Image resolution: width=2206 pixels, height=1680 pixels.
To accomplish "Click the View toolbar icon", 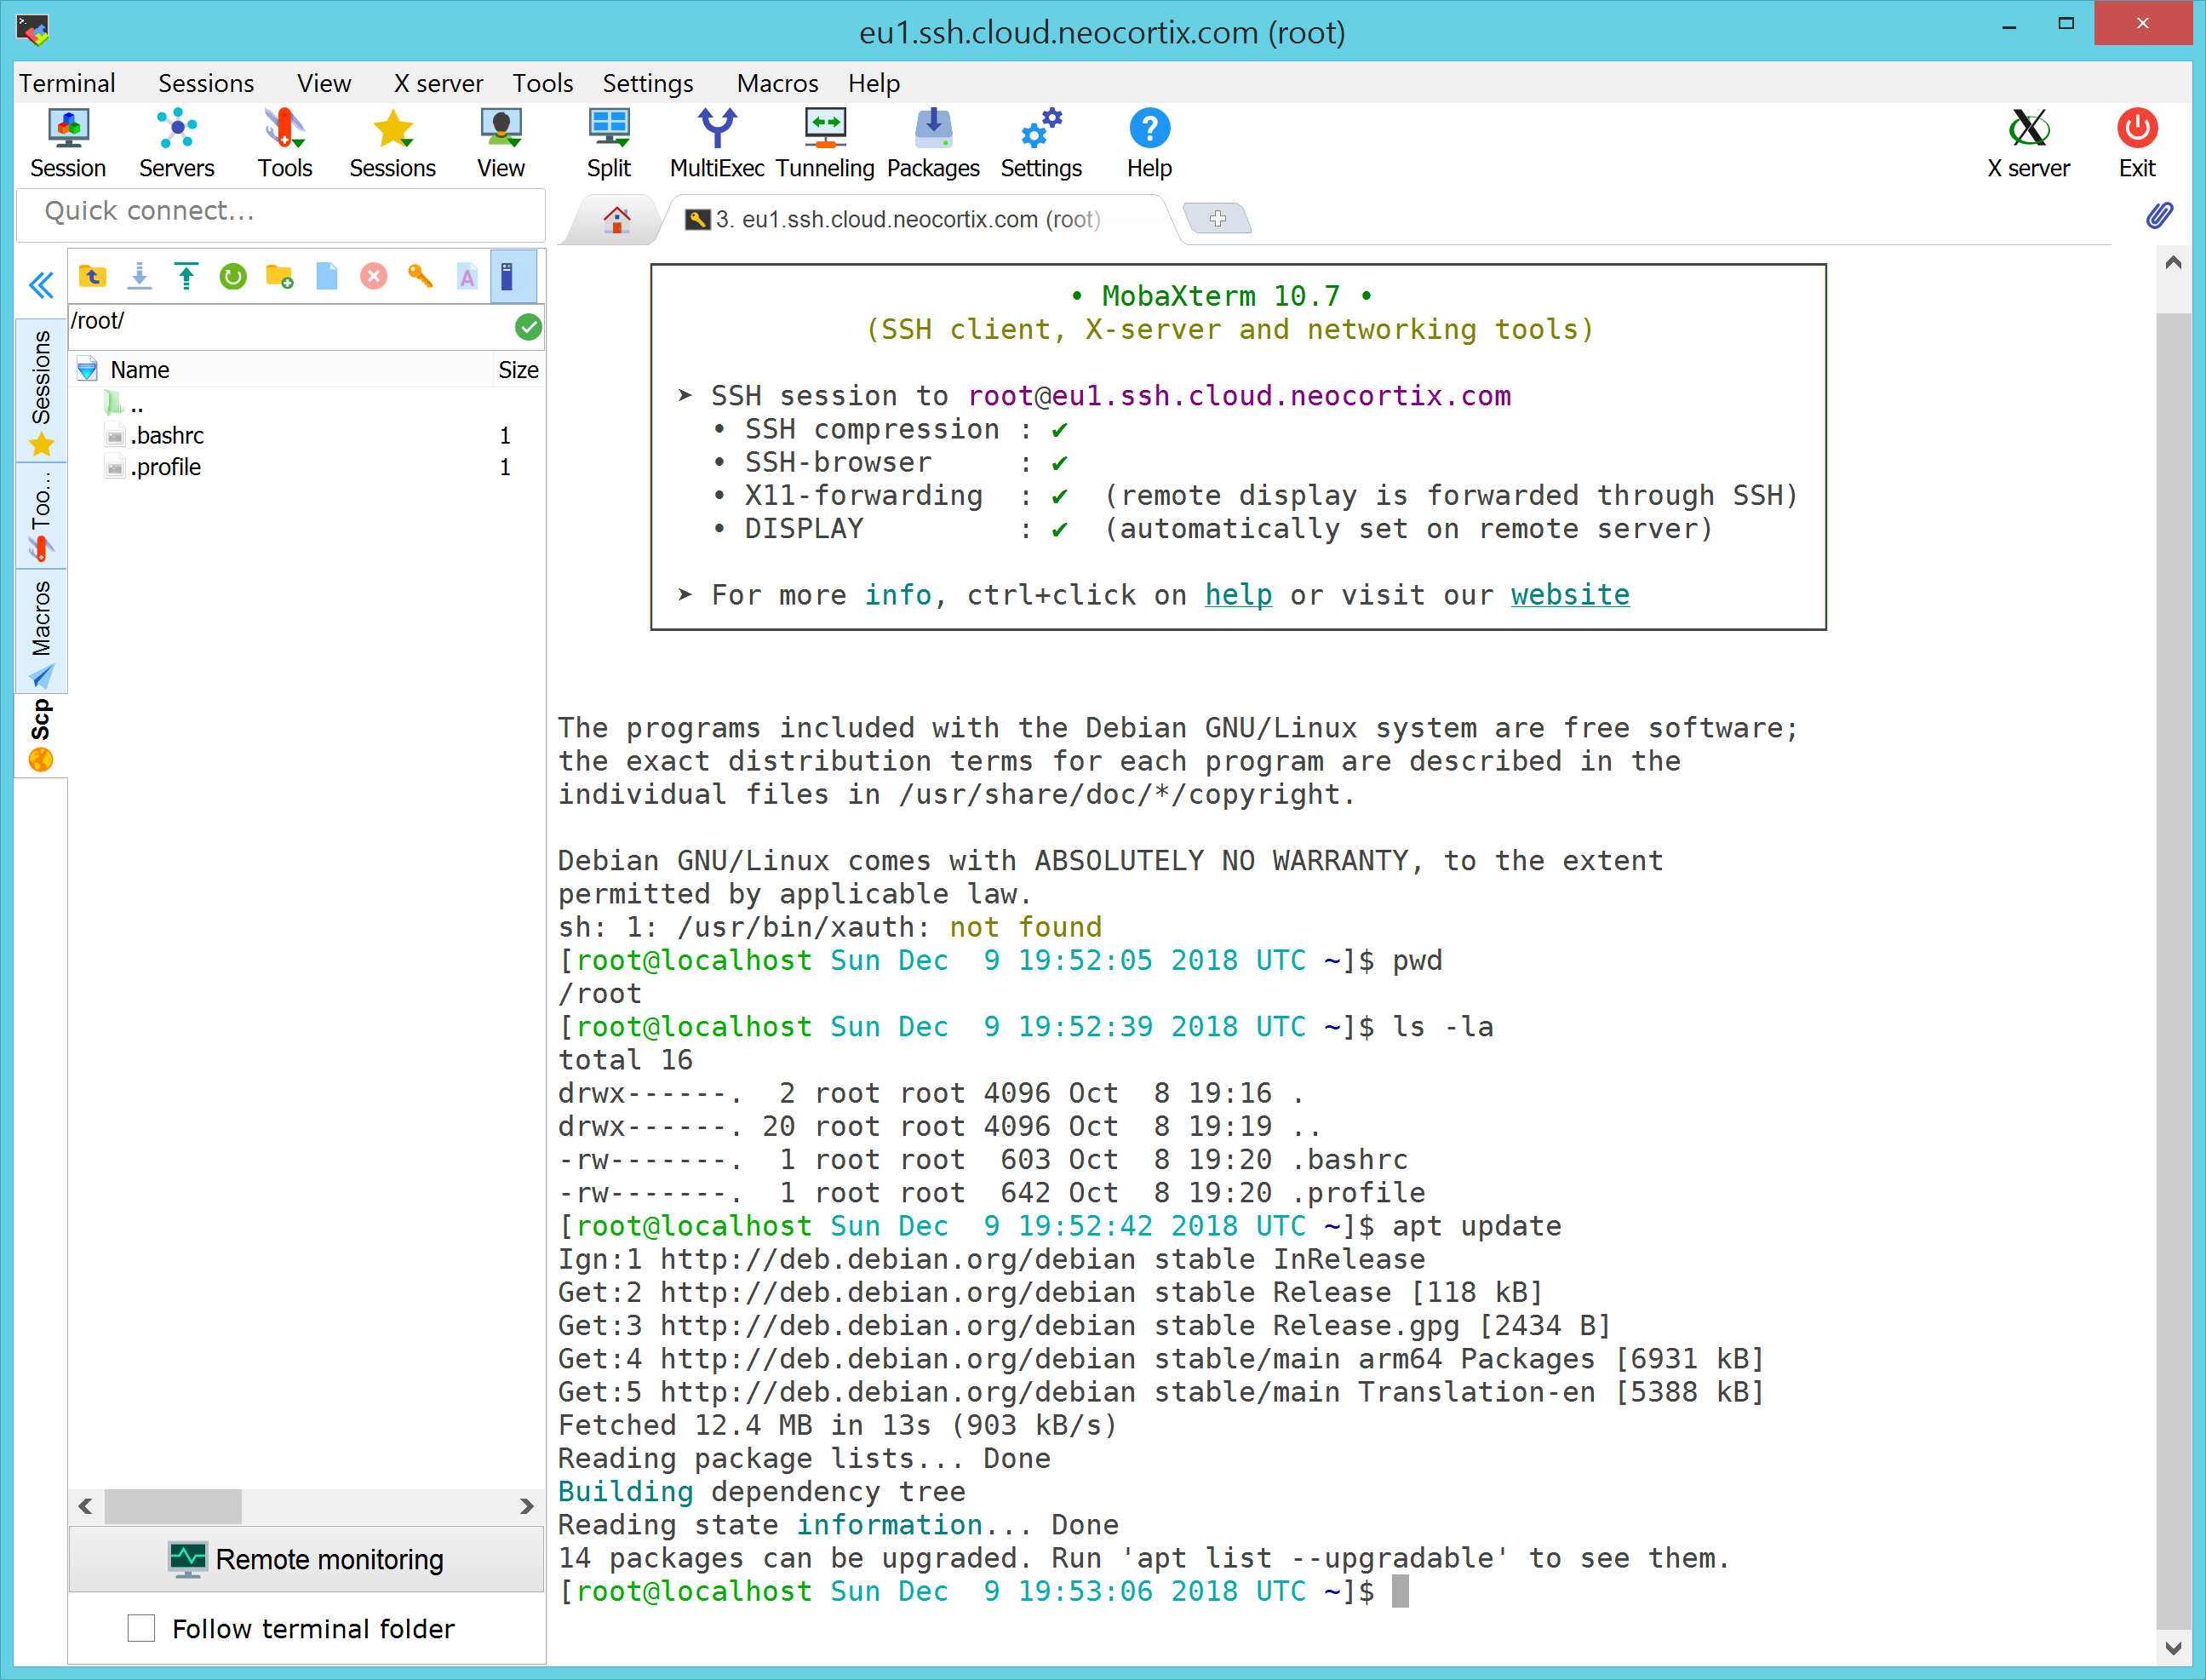I will point(500,143).
